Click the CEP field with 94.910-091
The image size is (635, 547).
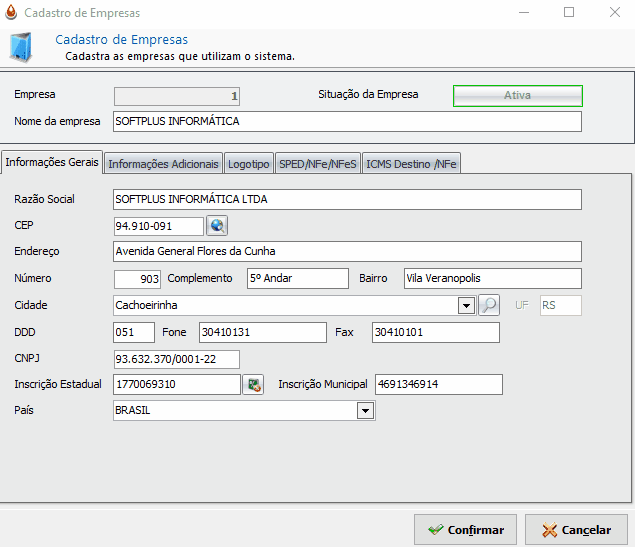coord(158,226)
